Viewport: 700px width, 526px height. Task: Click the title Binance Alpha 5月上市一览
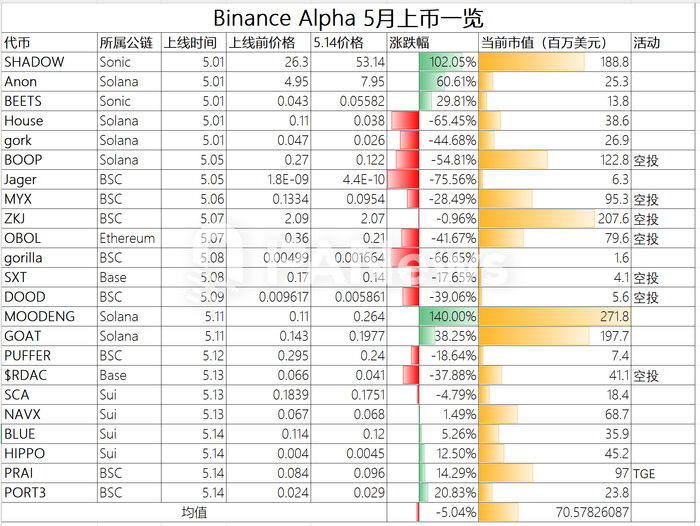tap(348, 18)
